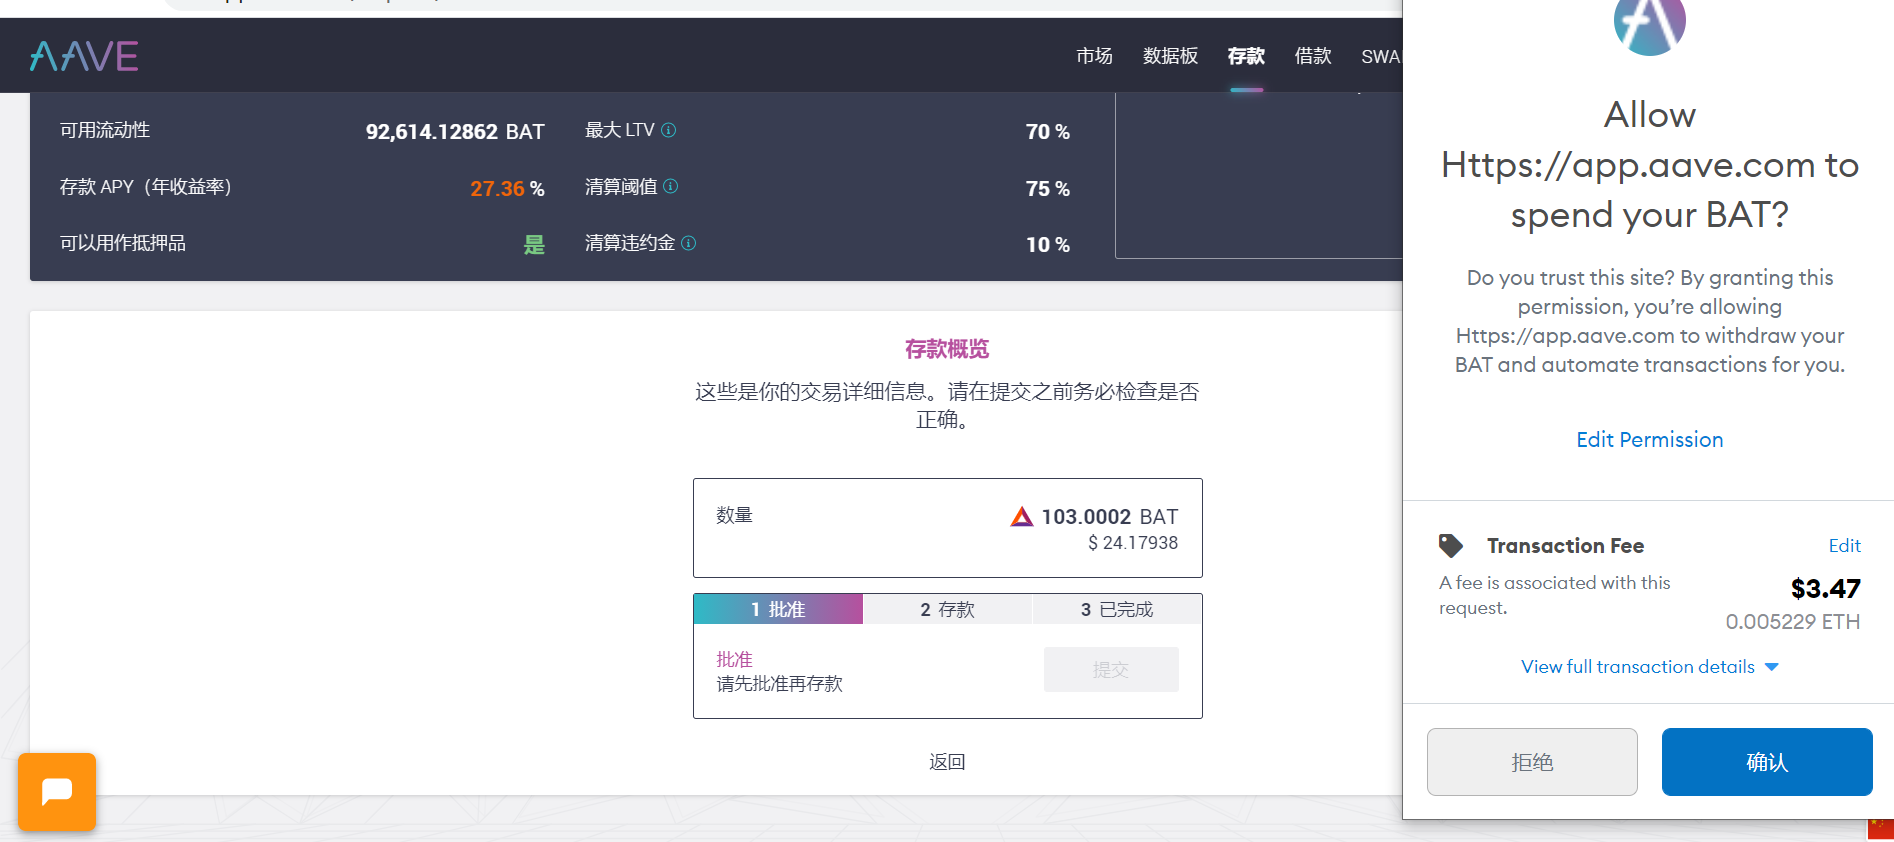Click the 70 % max LTV value
The width and height of the screenshot is (1894, 842).
click(1047, 132)
